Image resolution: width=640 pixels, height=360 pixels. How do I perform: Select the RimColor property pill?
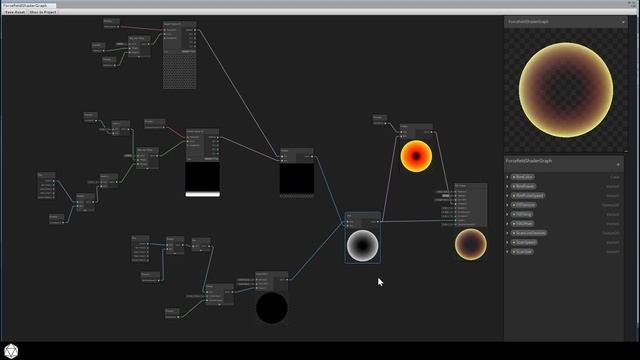(x=522, y=177)
